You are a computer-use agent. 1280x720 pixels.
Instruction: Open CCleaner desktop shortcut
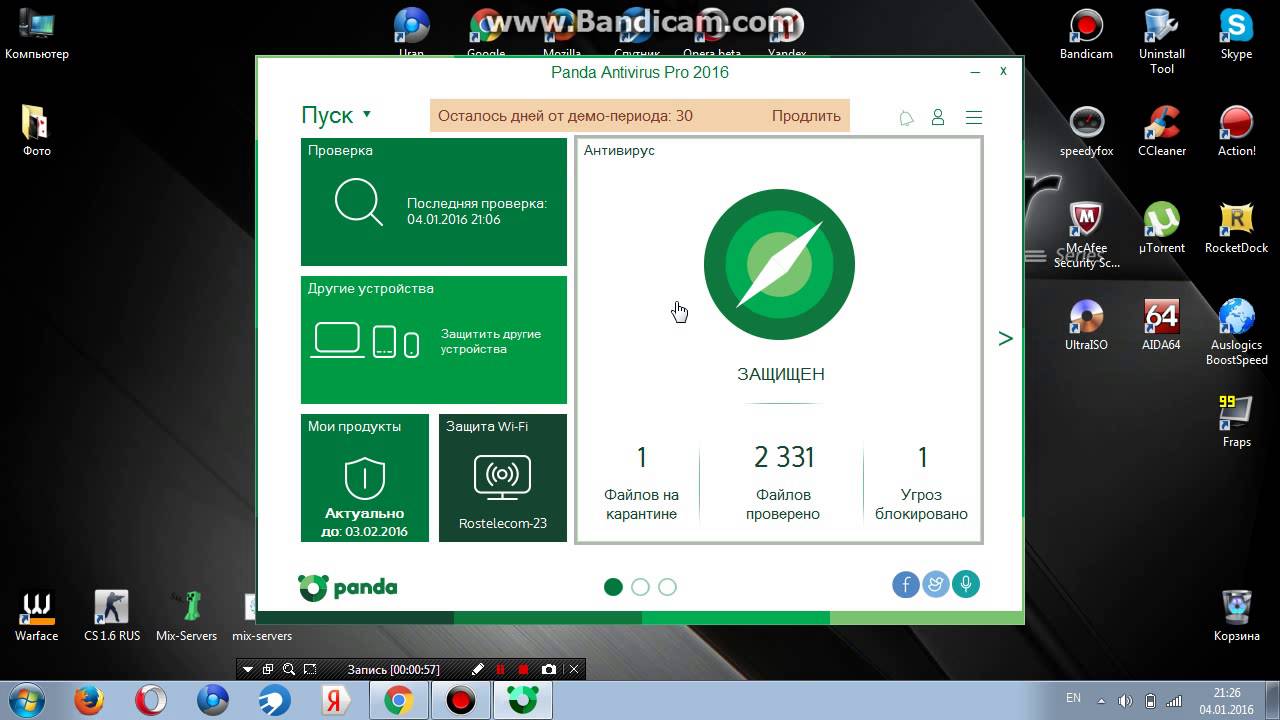click(1162, 131)
